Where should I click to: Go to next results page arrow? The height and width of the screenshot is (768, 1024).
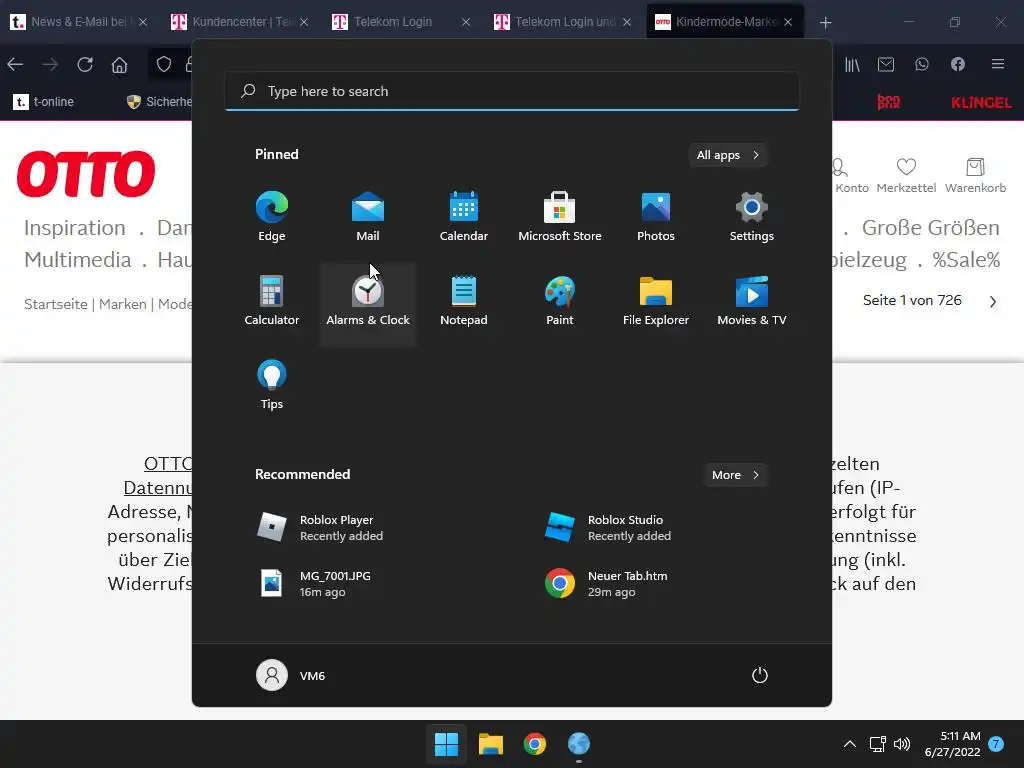tap(993, 301)
